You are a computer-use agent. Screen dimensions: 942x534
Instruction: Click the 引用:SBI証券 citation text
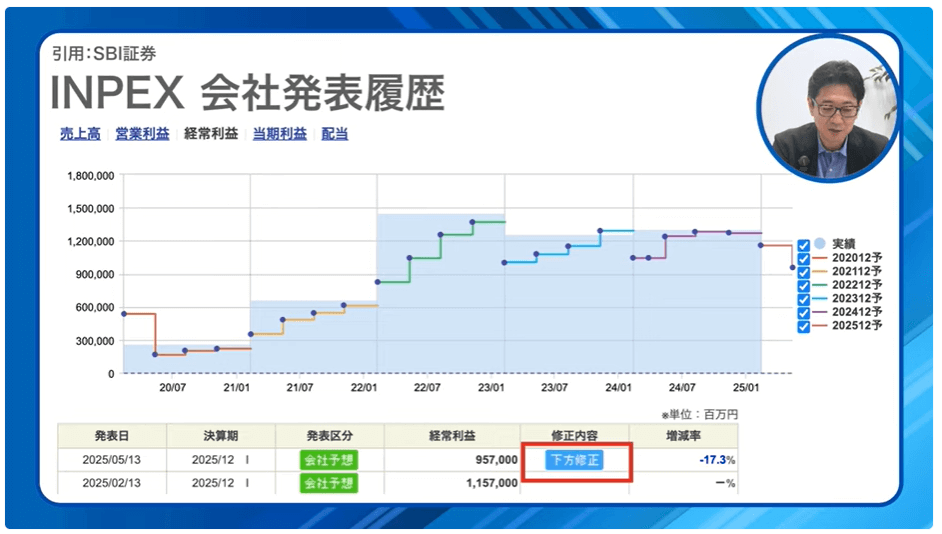[x=103, y=54]
